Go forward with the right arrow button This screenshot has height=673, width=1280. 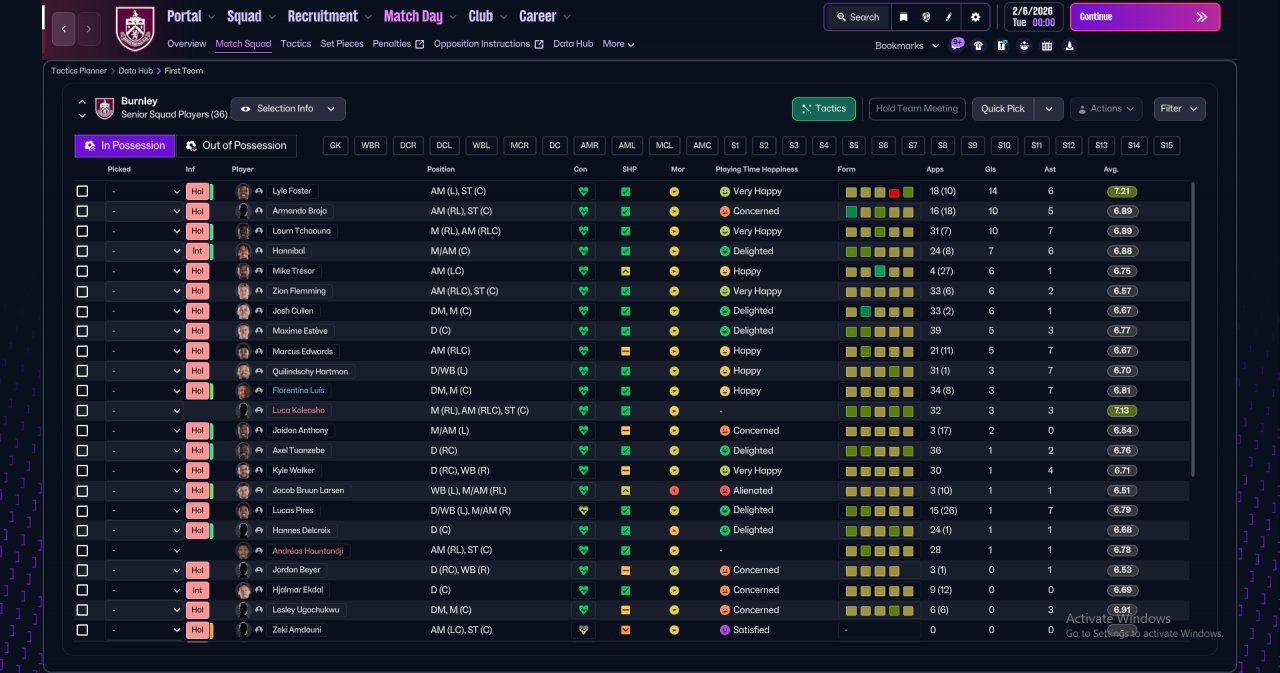[x=89, y=29]
